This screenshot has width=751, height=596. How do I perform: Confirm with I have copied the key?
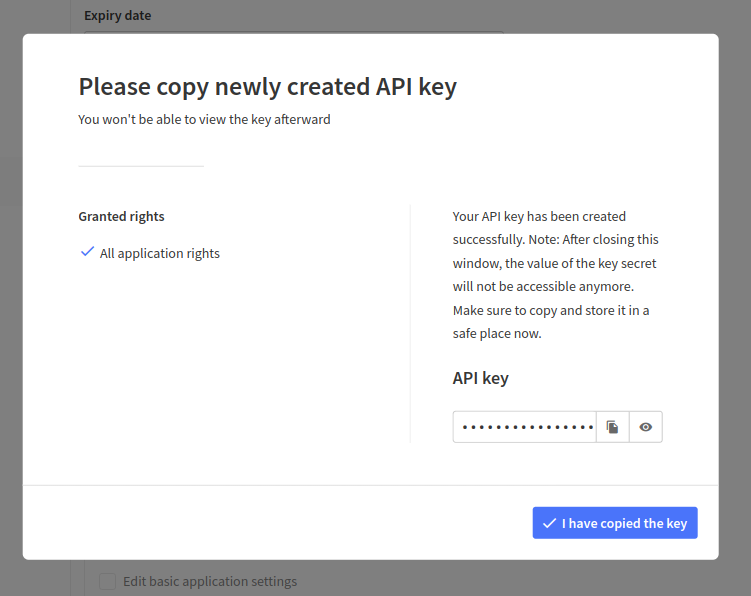pos(615,523)
